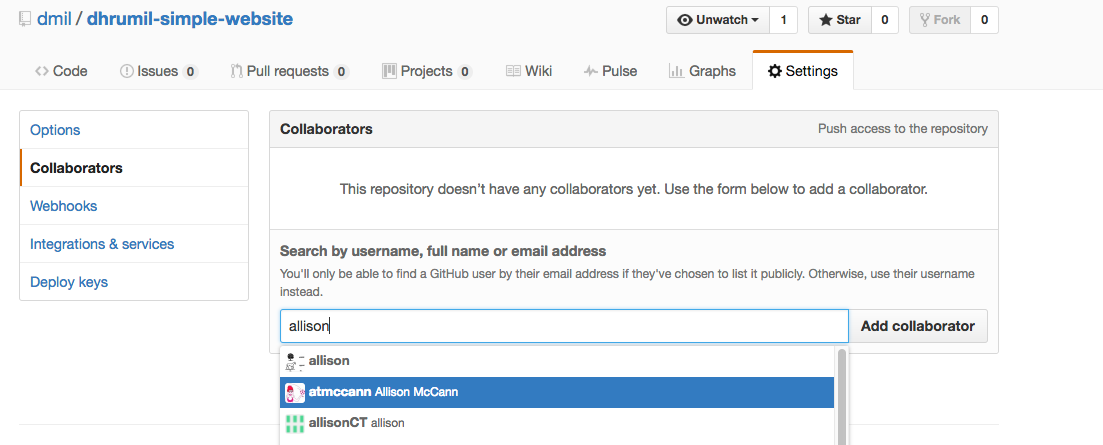
Task: Click the watchers count of 1
Action: point(784,20)
